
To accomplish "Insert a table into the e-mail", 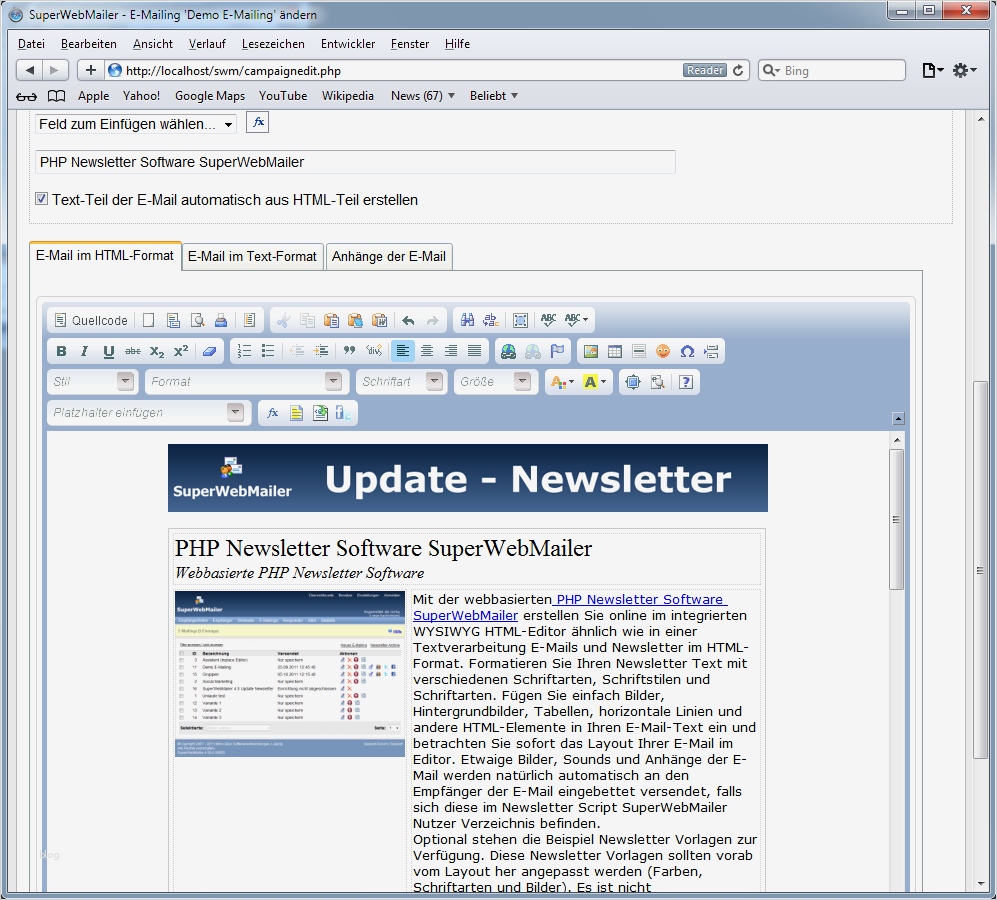I will tap(616, 351).
